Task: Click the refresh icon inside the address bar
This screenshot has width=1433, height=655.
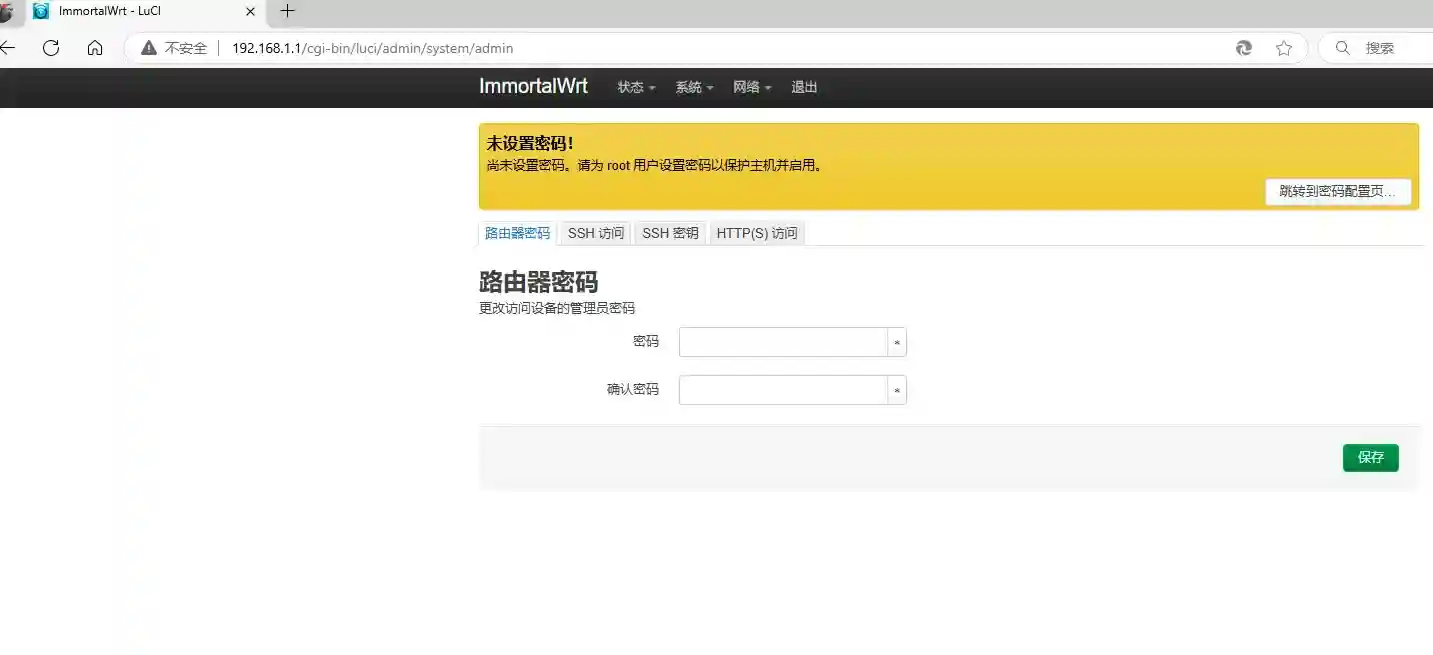Action: tap(1243, 47)
